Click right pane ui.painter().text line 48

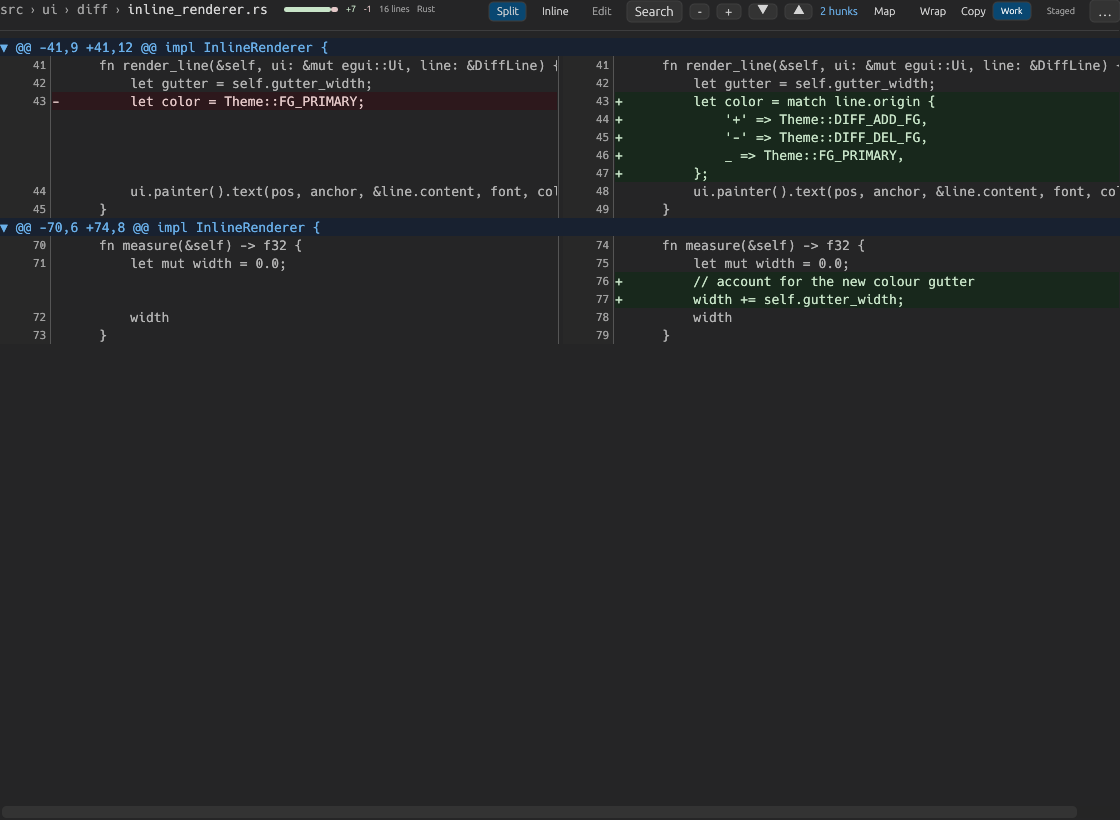coord(906,191)
